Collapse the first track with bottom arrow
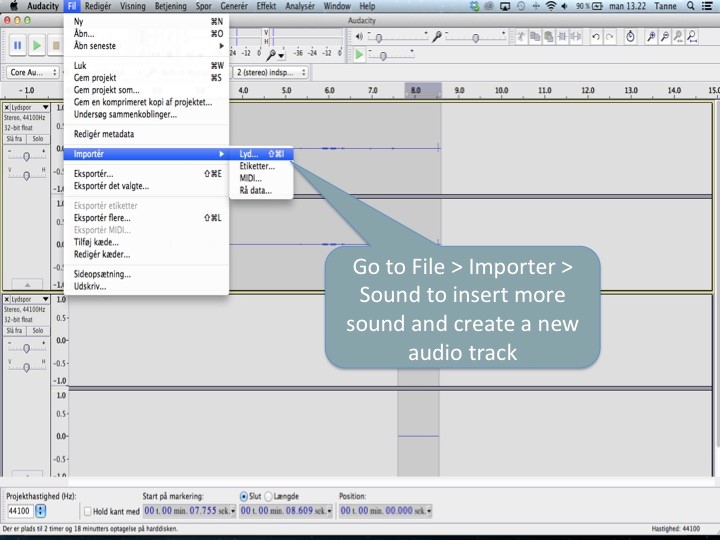Screen dimensions: 720x540 [27, 285]
